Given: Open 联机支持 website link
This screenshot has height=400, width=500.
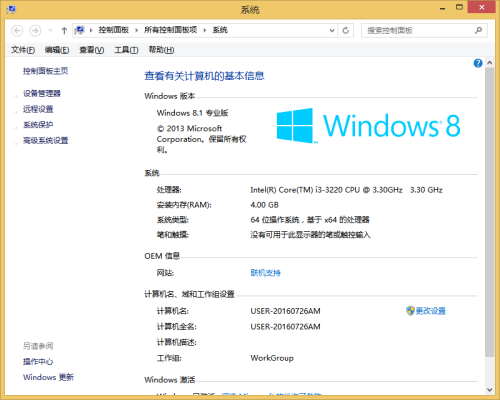Looking at the screenshot, I should coord(265,273).
